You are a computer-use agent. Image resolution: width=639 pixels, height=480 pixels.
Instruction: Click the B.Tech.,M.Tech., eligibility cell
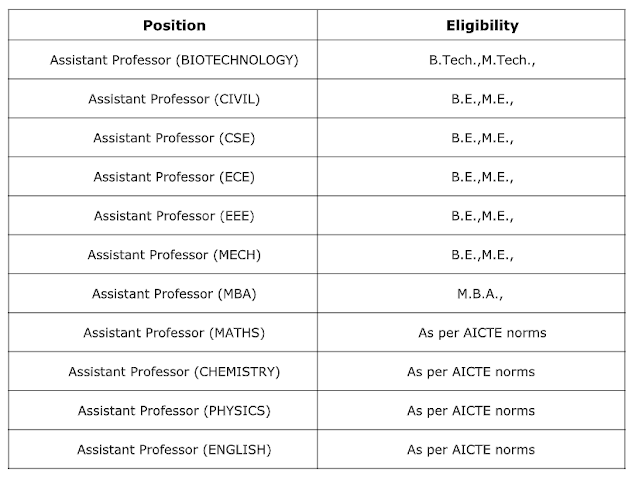(471, 59)
